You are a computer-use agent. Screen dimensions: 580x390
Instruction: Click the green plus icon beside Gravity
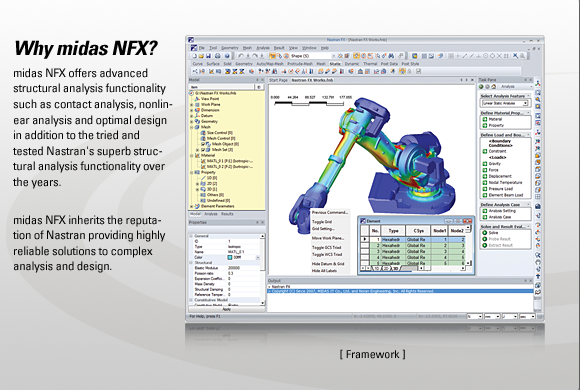[x=485, y=164]
